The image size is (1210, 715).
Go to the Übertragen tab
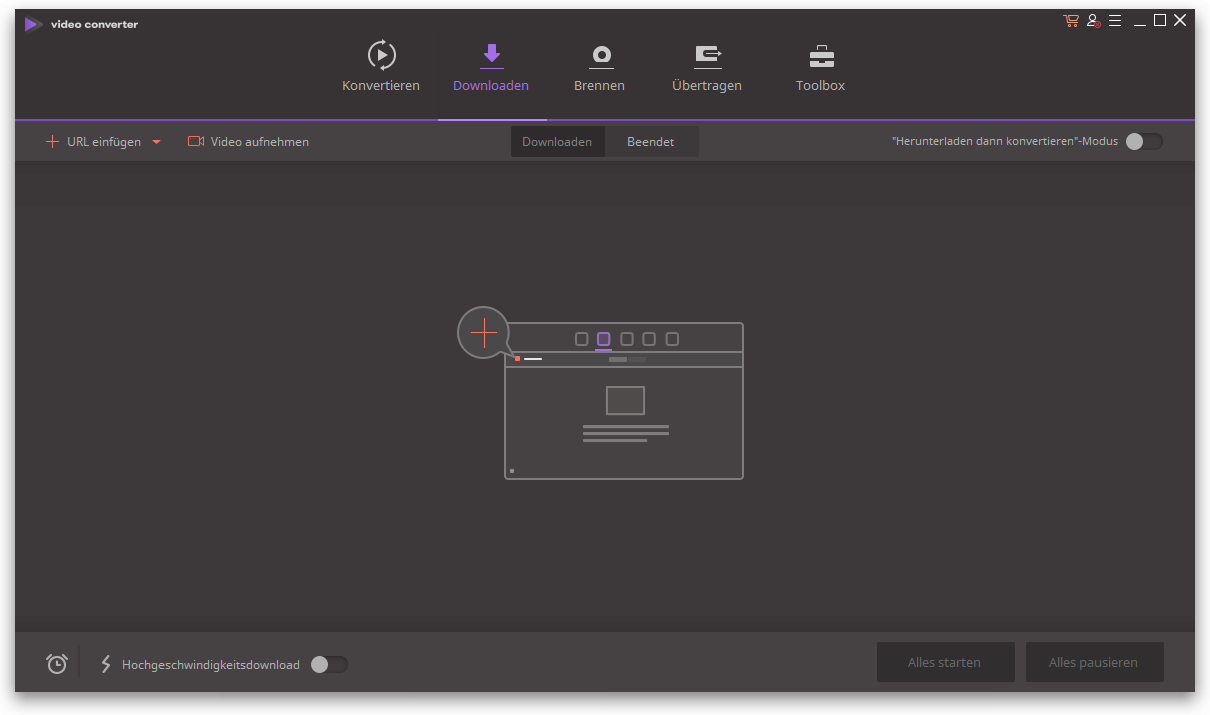click(707, 66)
